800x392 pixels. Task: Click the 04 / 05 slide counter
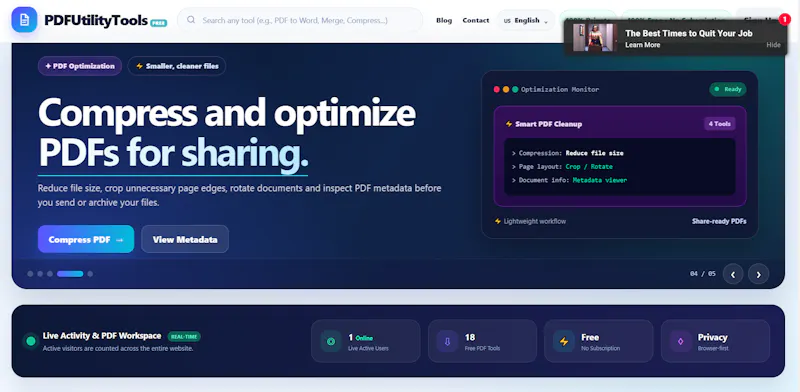703,274
